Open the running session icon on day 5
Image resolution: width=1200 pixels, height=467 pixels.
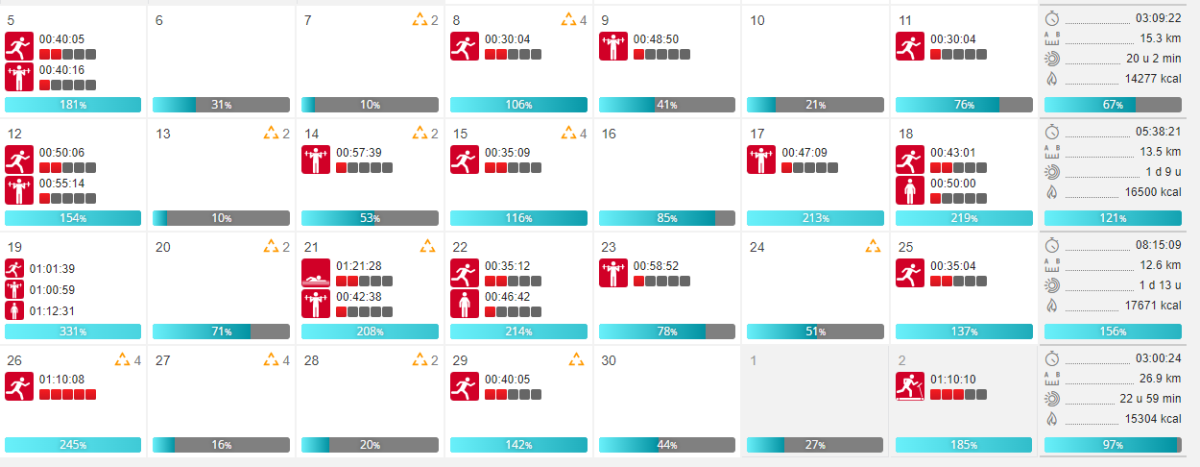pyautogui.click(x=19, y=46)
